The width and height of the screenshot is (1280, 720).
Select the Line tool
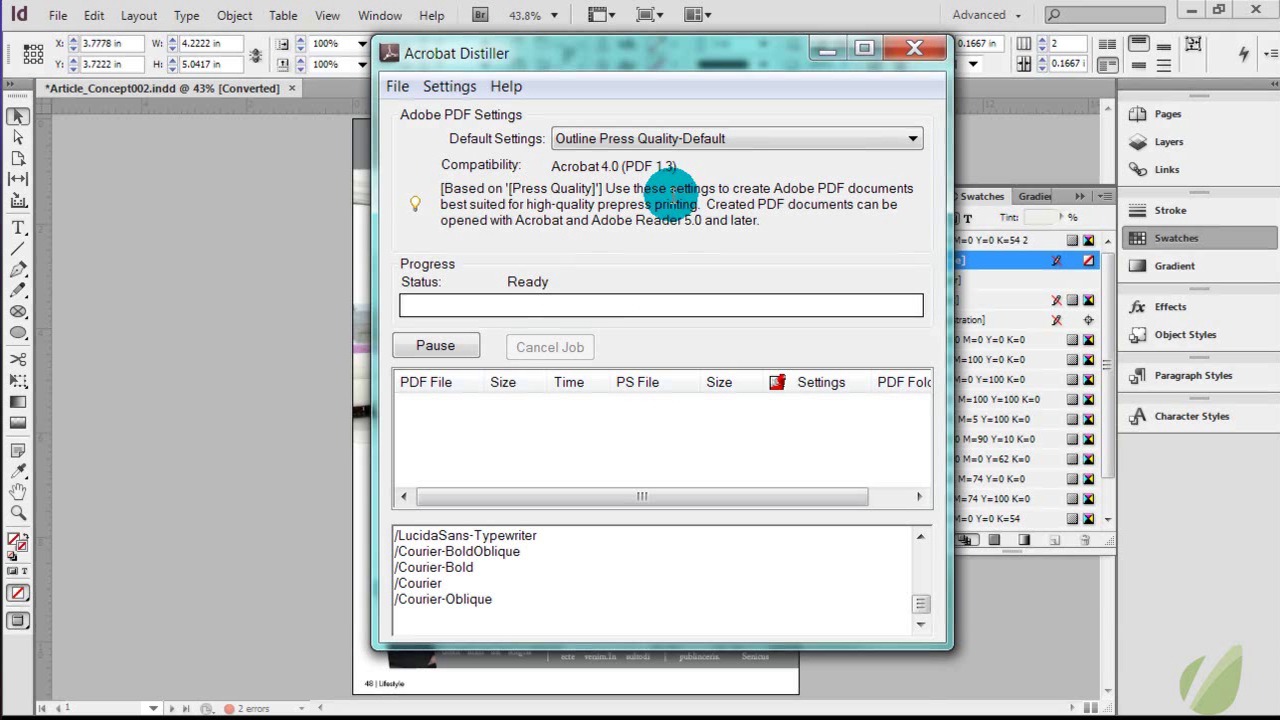18,249
